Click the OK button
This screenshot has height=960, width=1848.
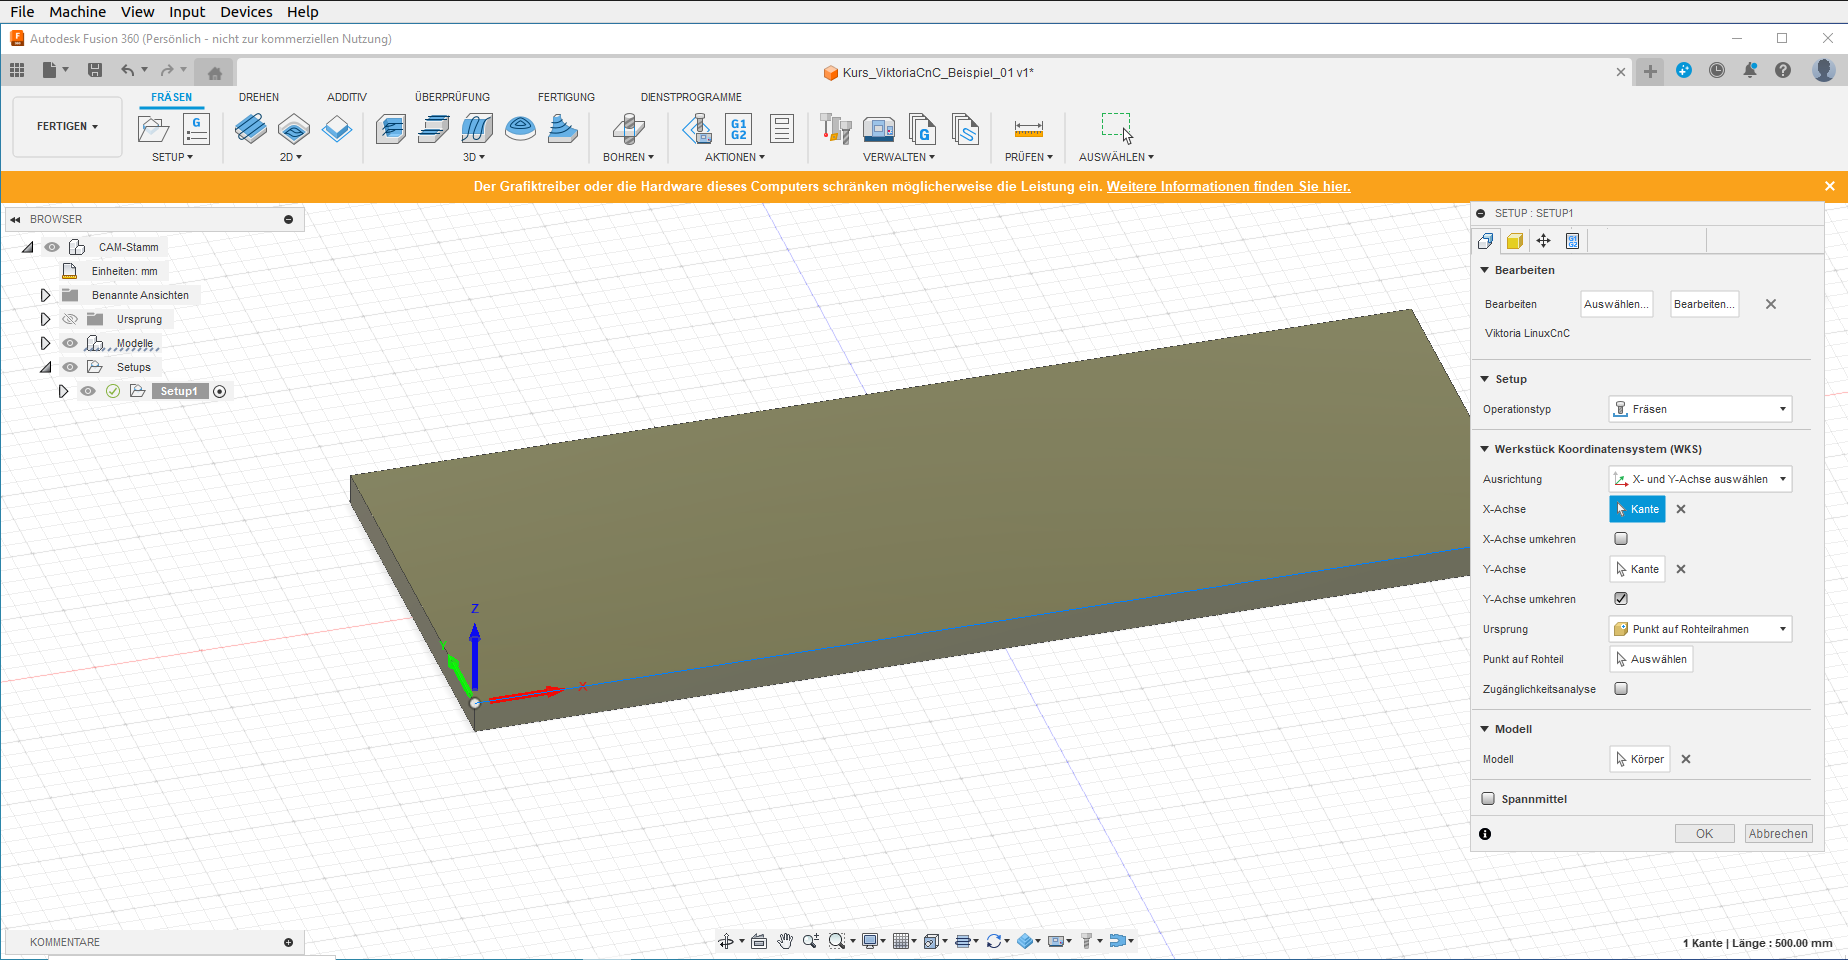pos(1704,834)
